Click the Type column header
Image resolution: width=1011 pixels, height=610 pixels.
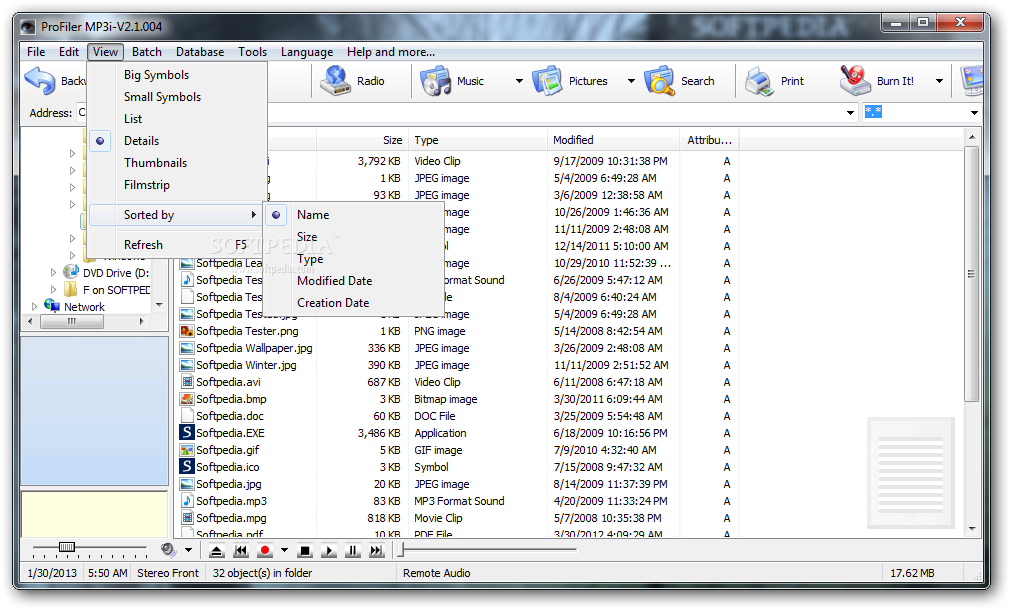click(476, 140)
